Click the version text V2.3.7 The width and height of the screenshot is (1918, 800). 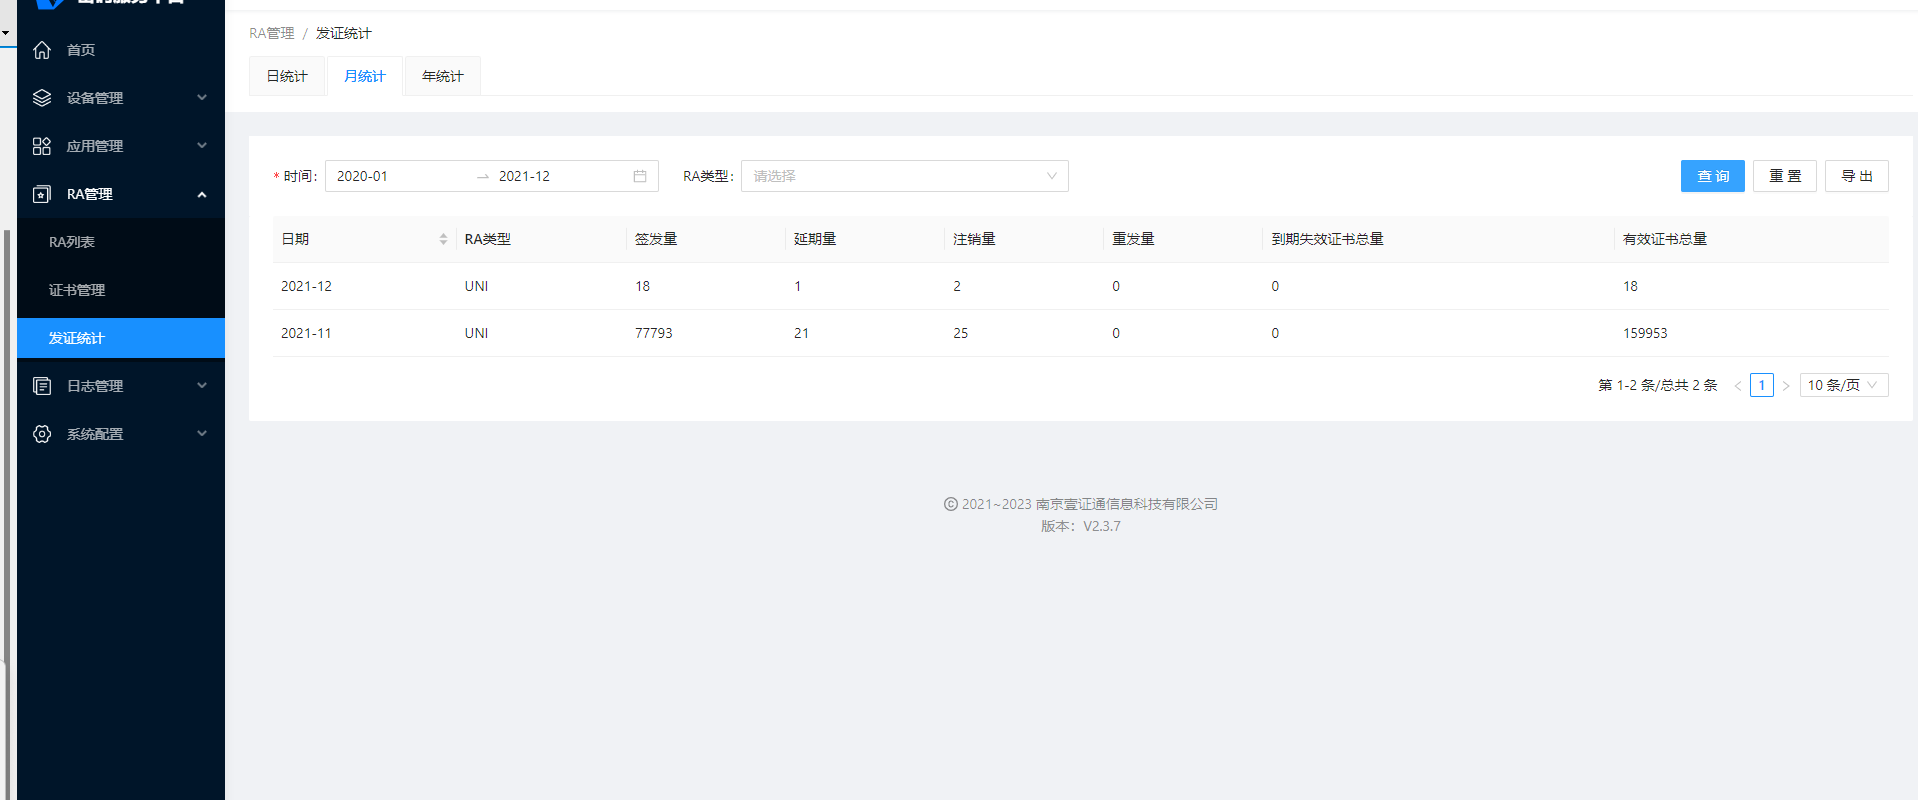coord(1102,526)
